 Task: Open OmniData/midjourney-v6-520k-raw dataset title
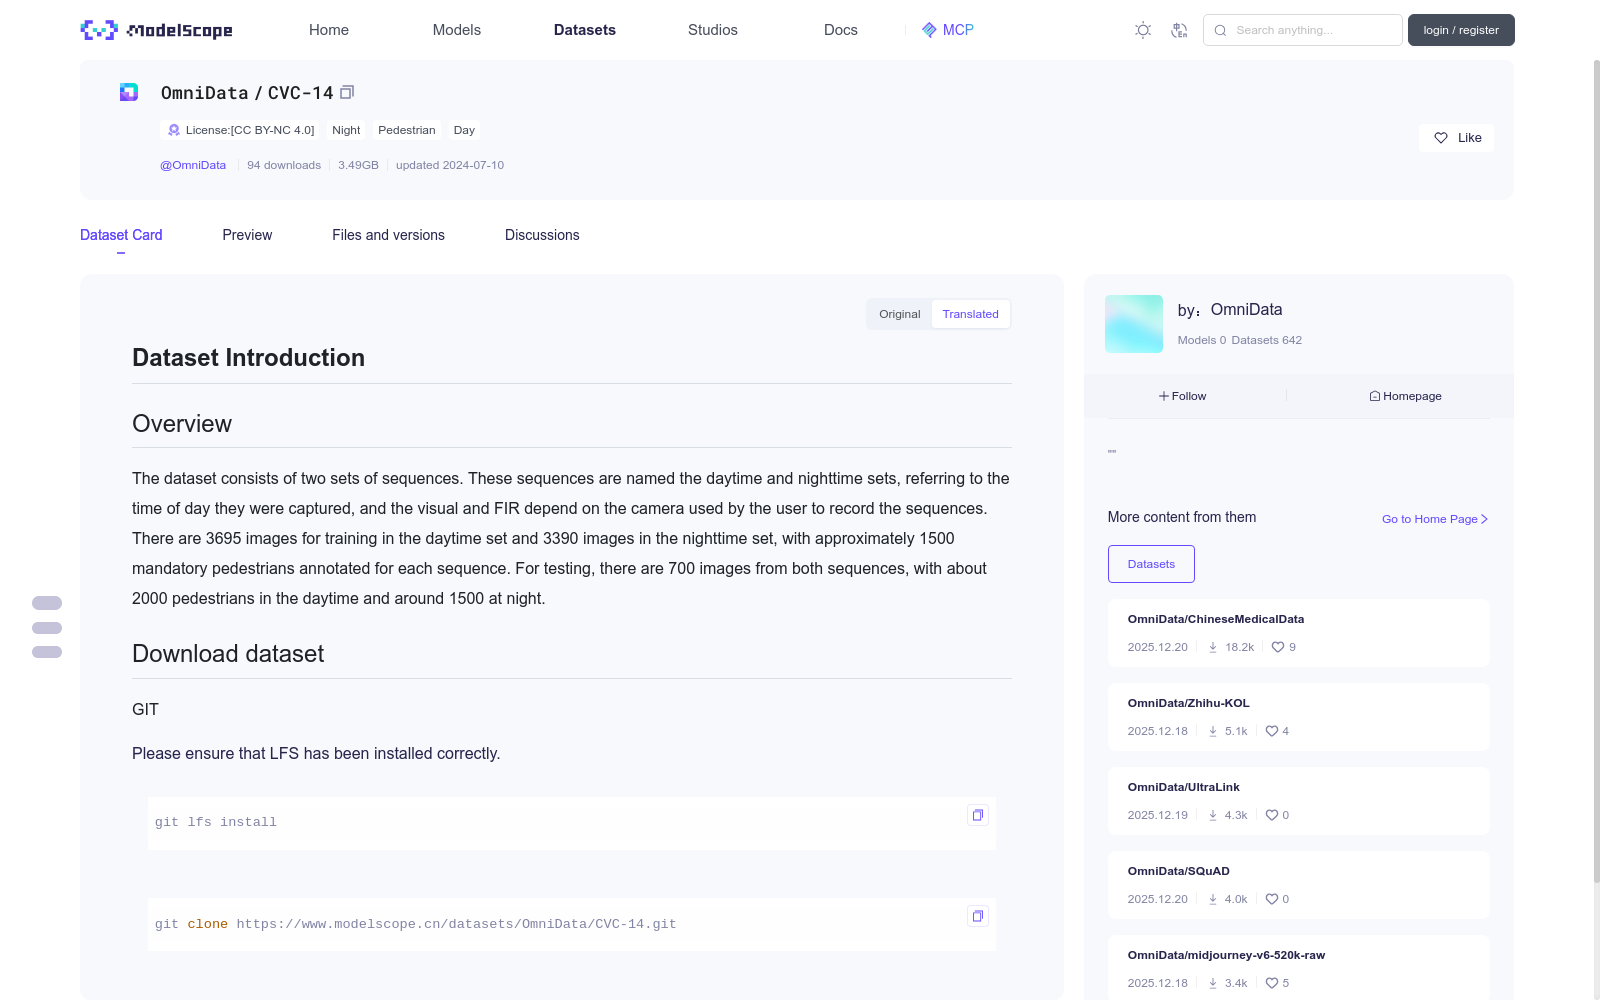pyautogui.click(x=1226, y=955)
